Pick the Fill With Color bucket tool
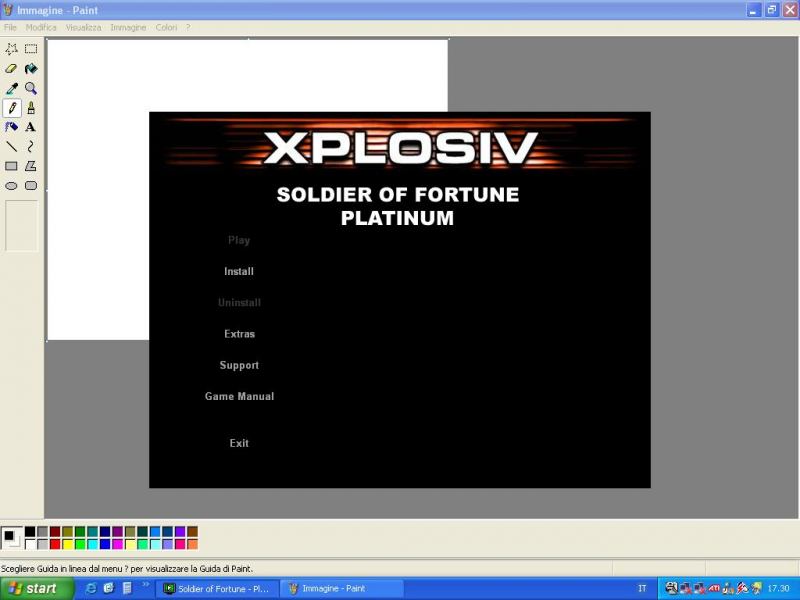This screenshot has height=600, width=800. click(x=31, y=68)
